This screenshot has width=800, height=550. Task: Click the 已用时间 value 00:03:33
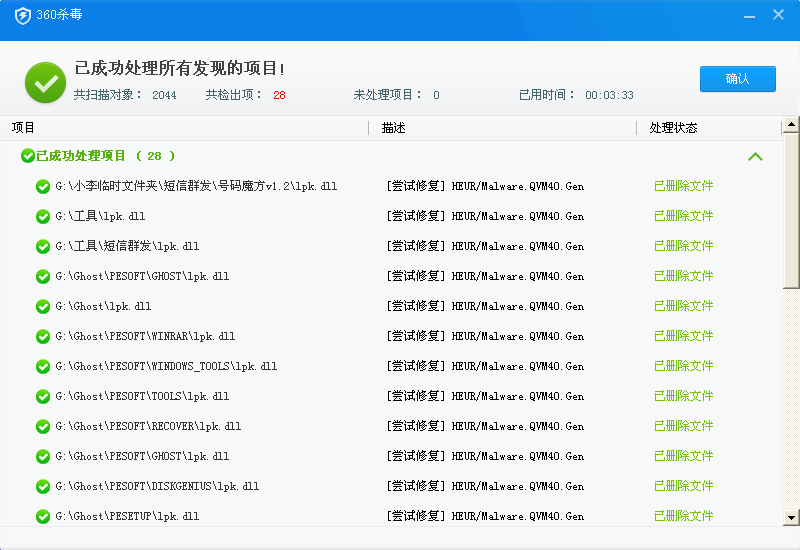609,95
